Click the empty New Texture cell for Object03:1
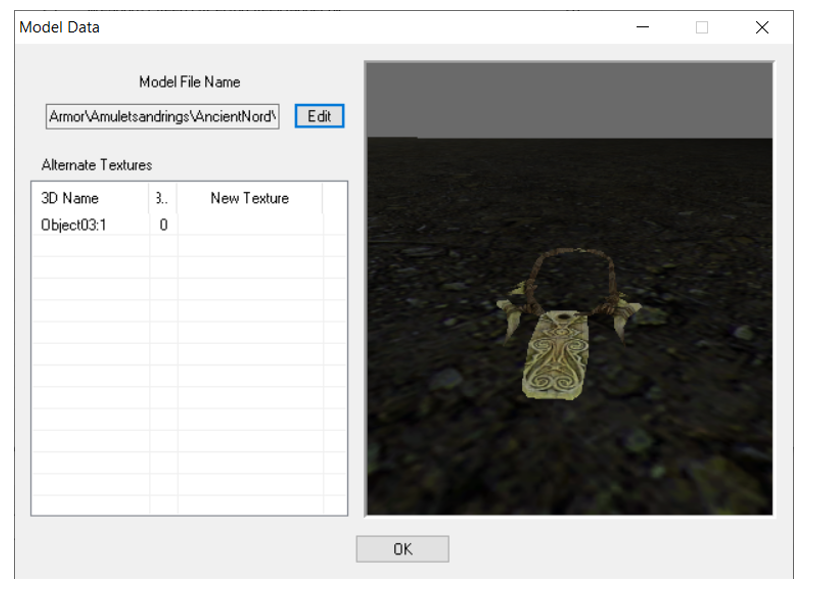 click(250, 225)
